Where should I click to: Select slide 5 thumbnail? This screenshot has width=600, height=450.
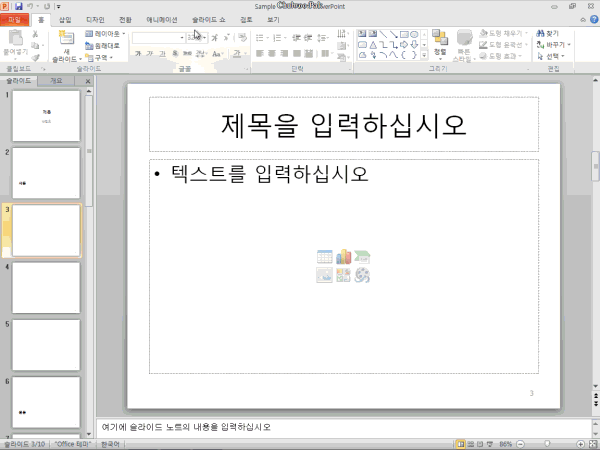pyautogui.click(x=46, y=345)
